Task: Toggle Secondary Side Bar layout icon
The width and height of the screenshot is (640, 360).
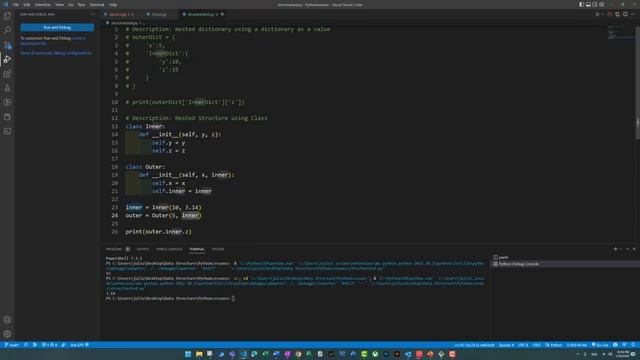Action: (x=595, y=4)
